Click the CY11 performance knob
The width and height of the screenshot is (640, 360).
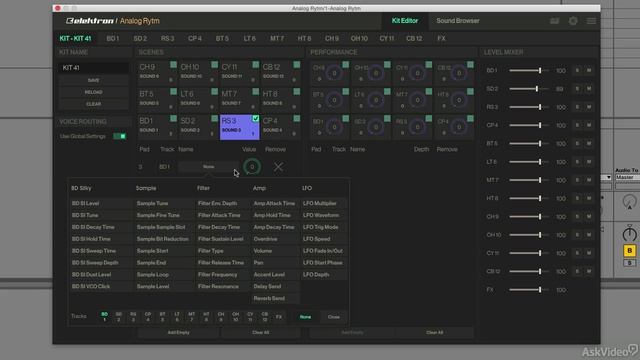point(417,73)
